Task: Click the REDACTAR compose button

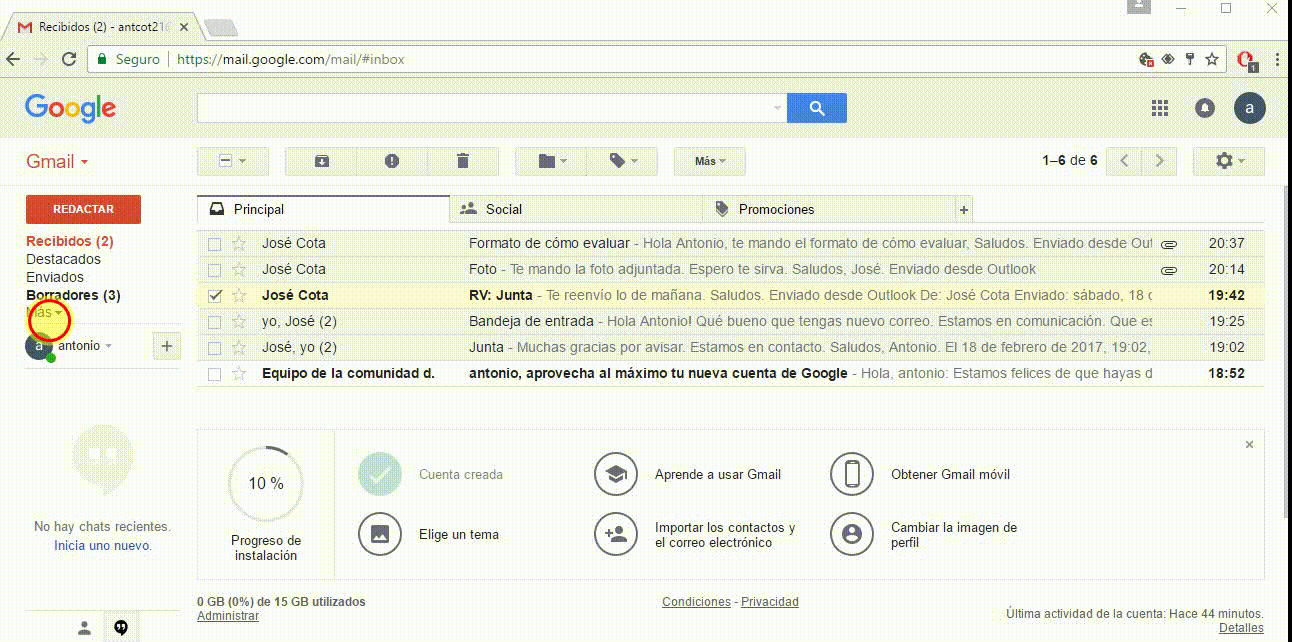Action: click(83, 209)
